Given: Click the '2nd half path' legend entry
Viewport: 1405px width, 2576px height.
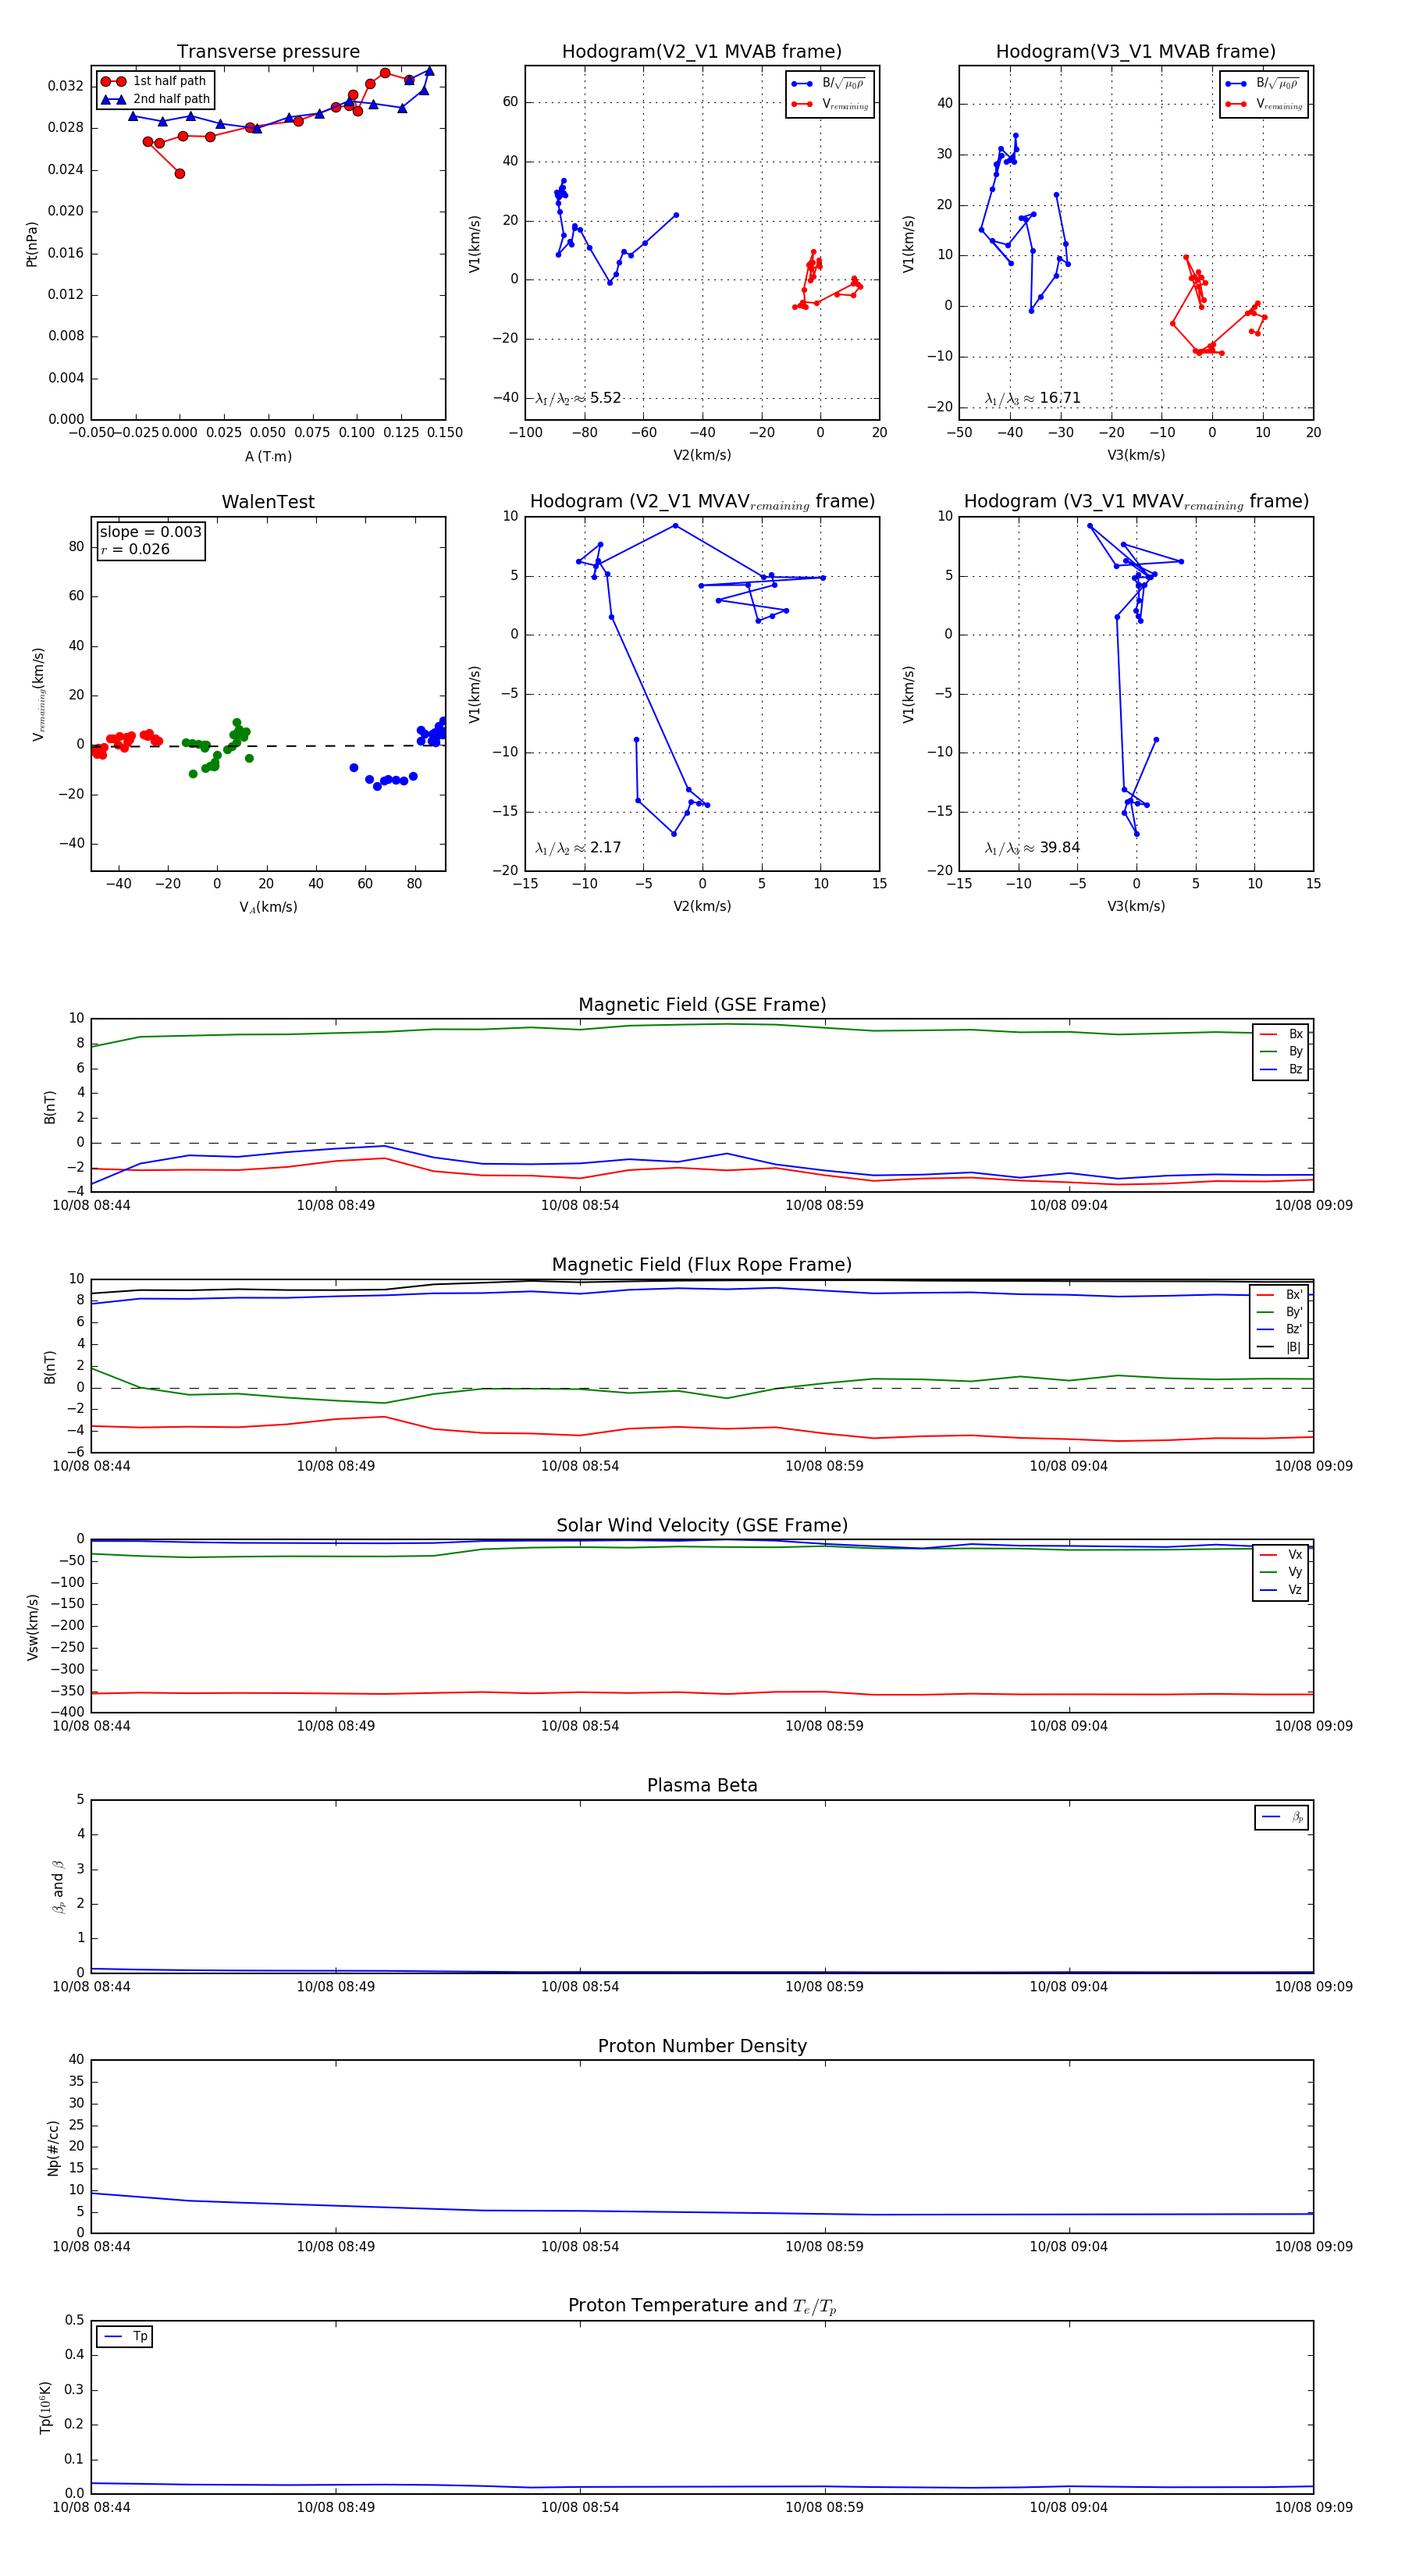Looking at the screenshot, I should coord(155,99).
